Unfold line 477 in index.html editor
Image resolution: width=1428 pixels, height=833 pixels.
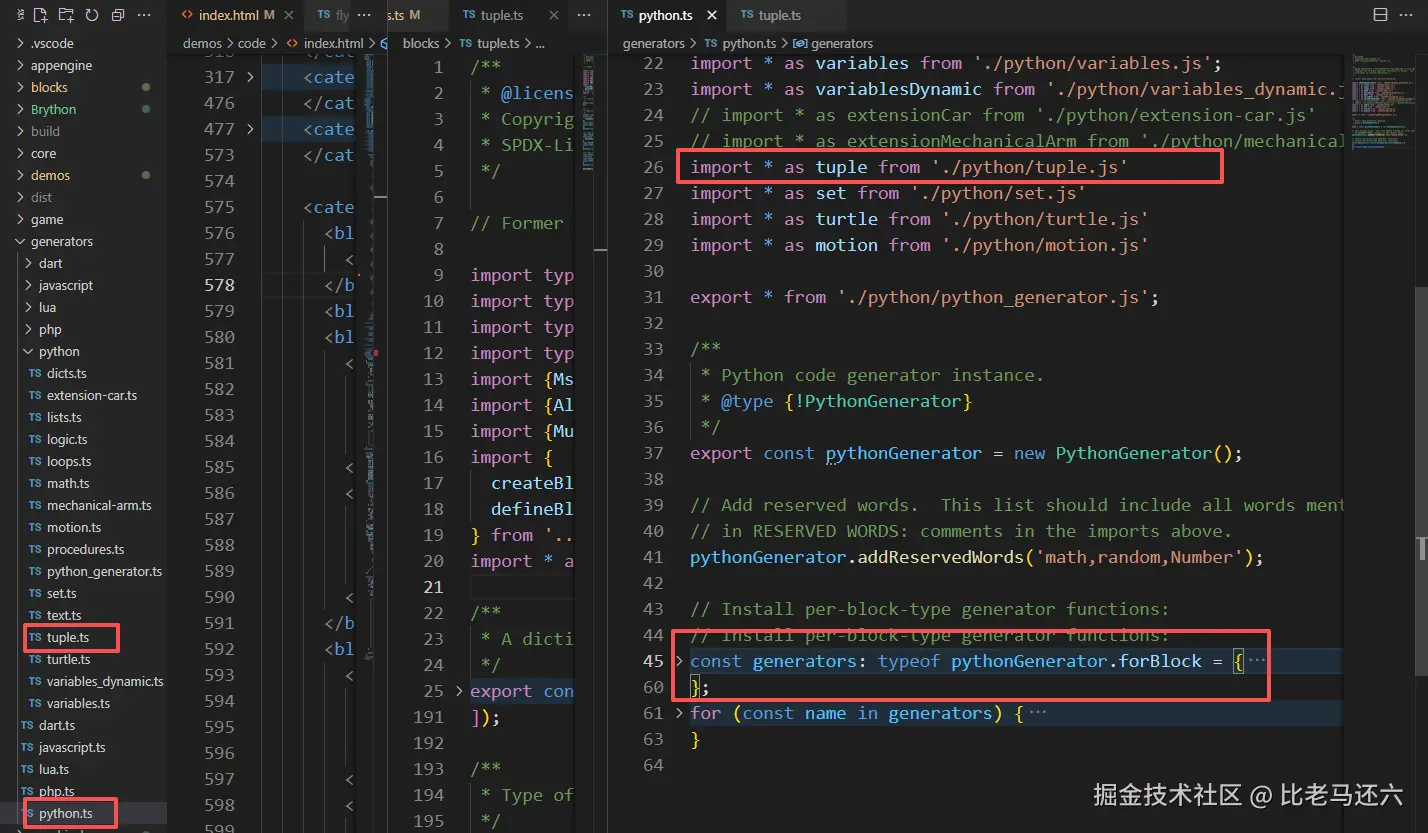pos(250,129)
